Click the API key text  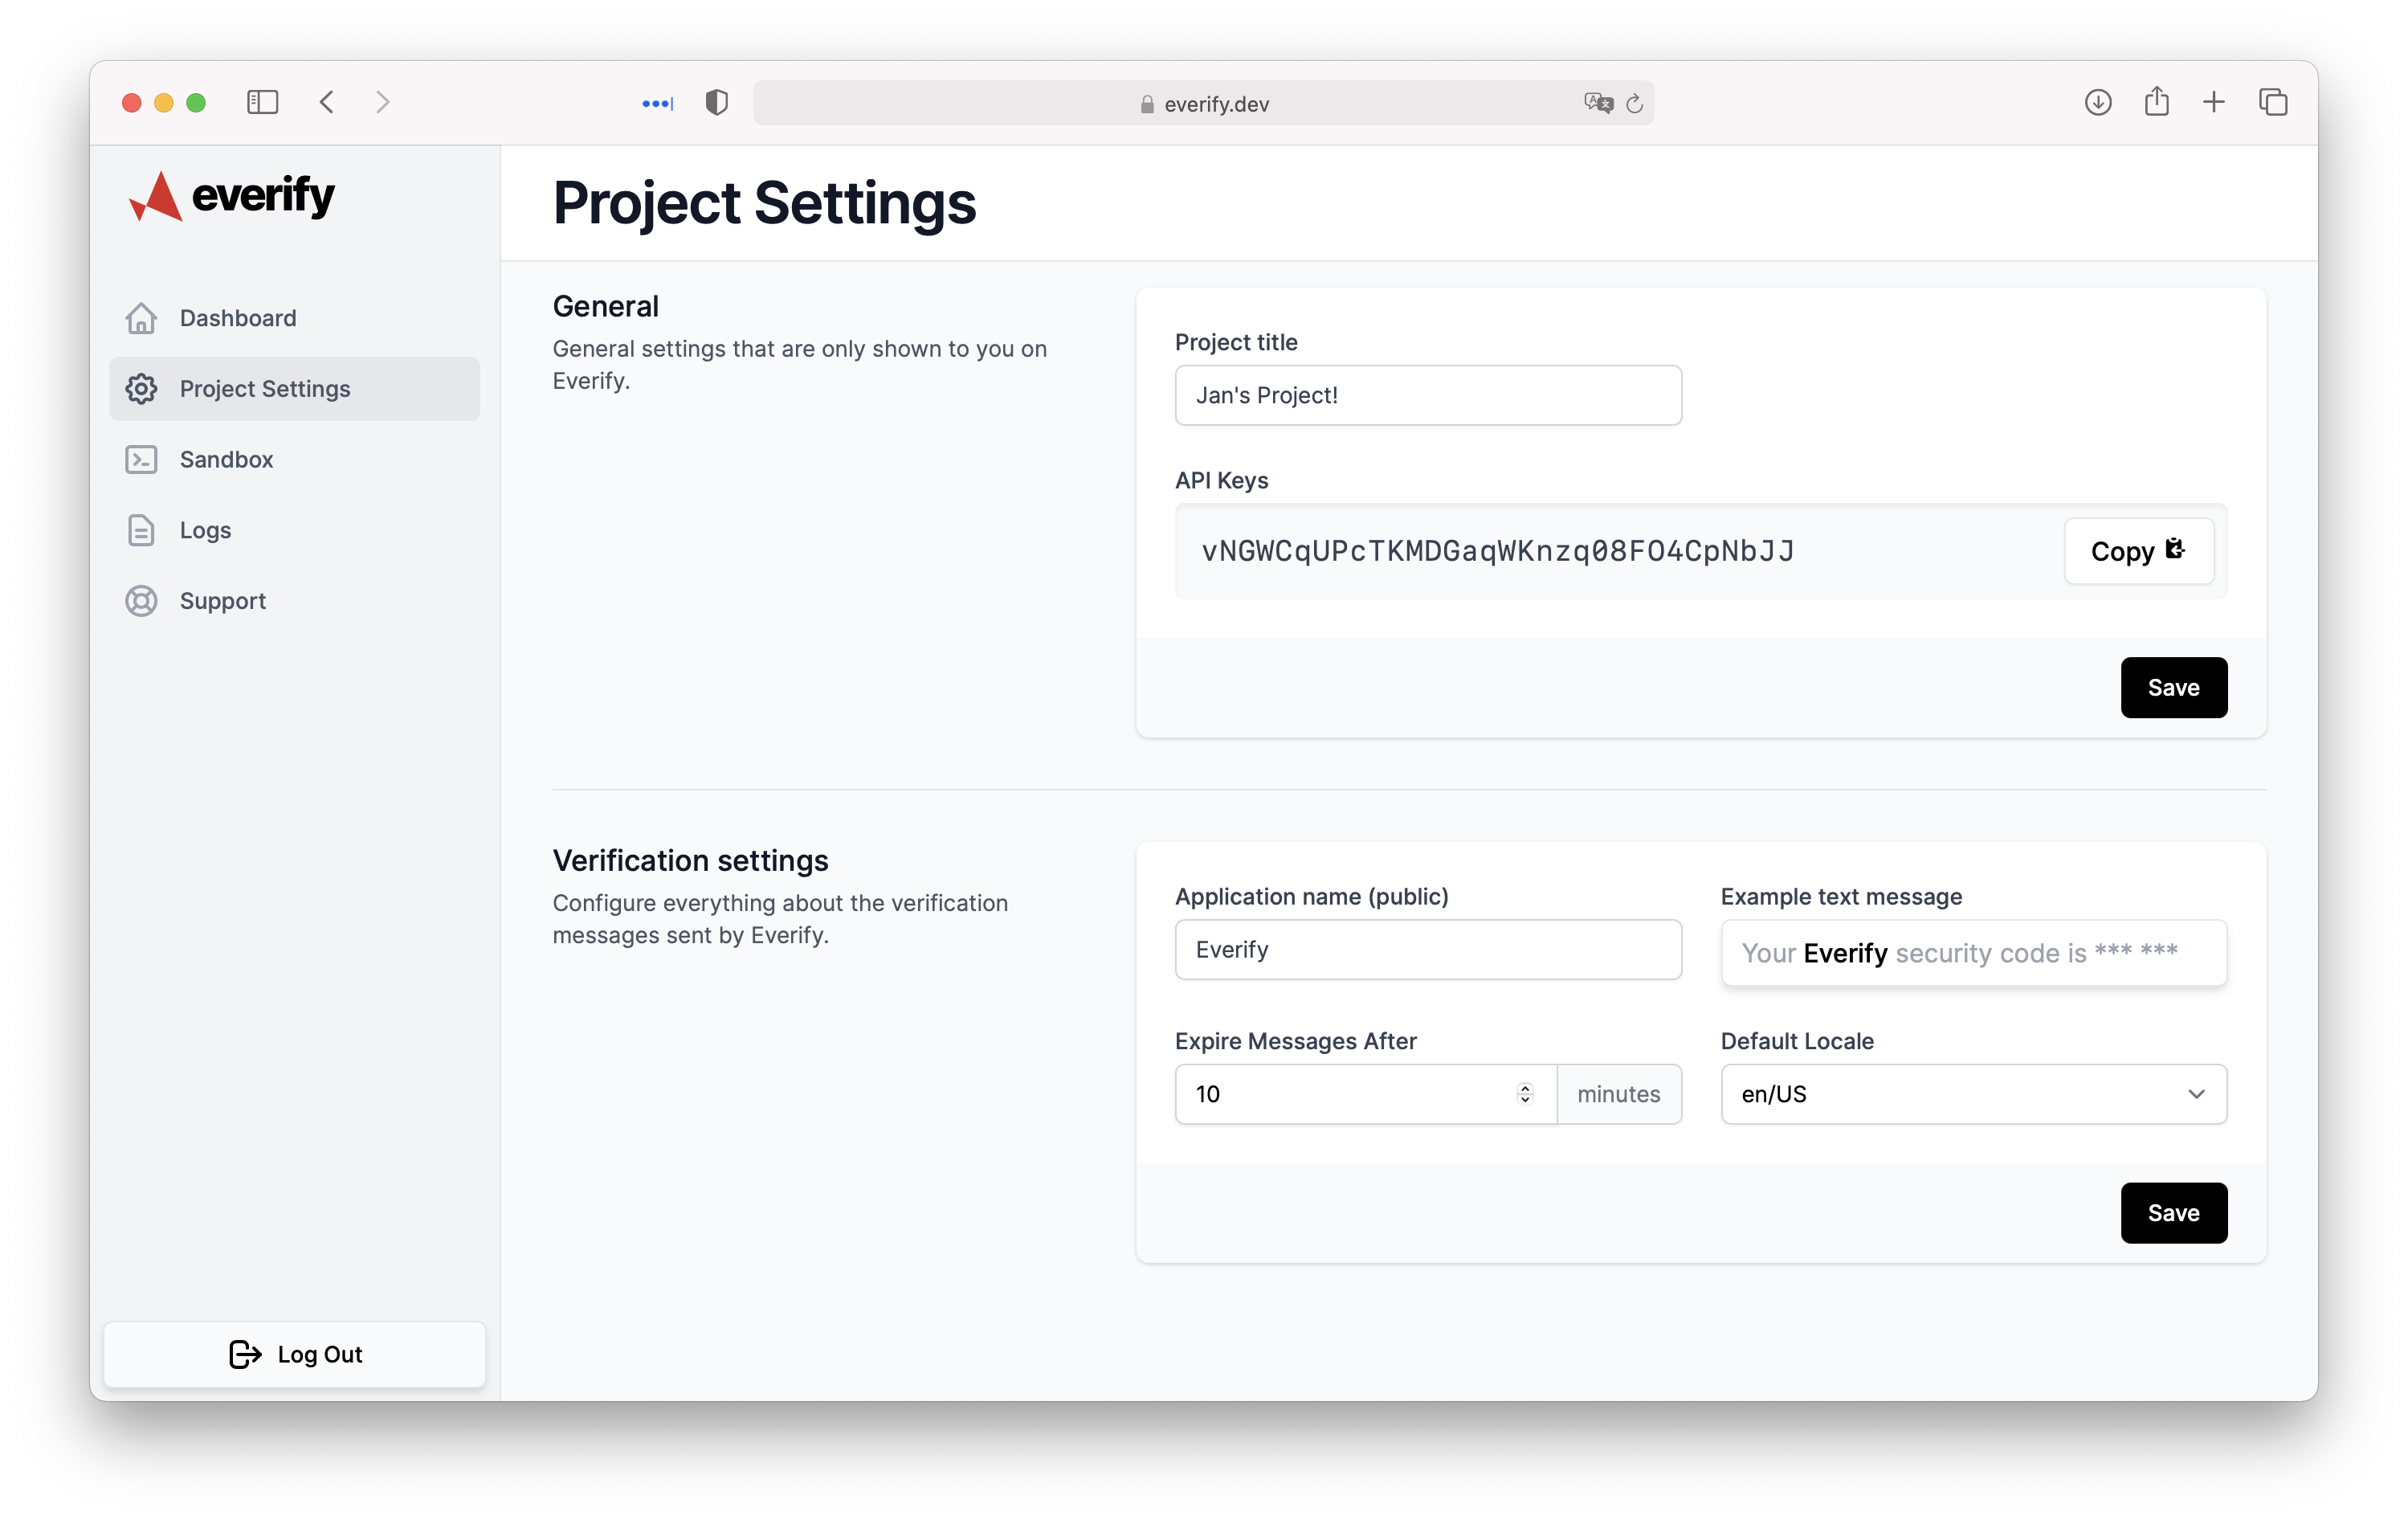click(x=1497, y=551)
